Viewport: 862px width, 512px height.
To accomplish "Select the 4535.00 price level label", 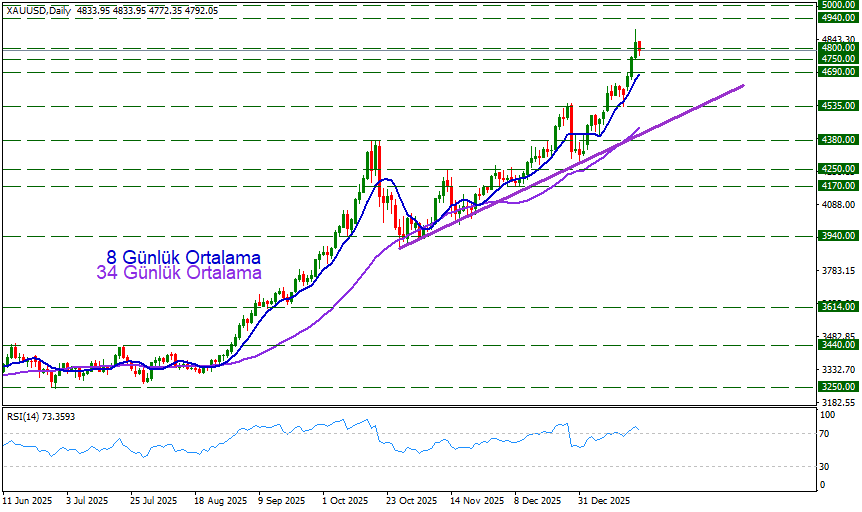I will click(836, 105).
